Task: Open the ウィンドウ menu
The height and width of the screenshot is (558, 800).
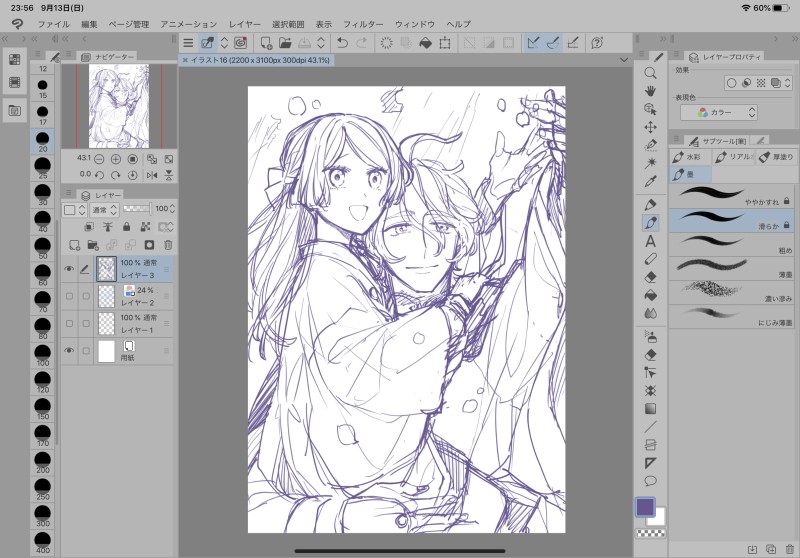Action: click(415, 24)
